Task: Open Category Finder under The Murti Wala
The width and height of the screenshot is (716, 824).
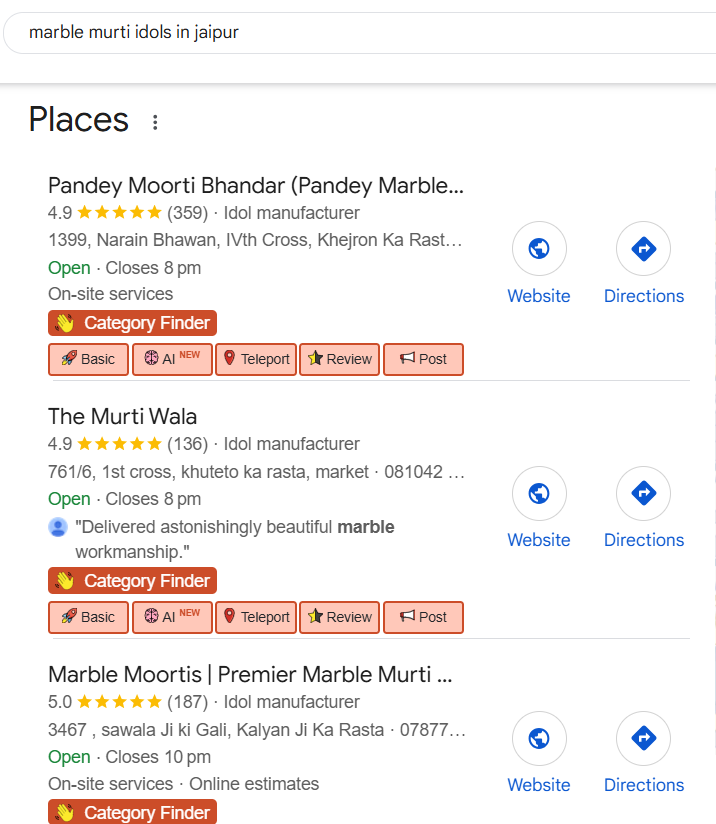Action: pos(132,581)
